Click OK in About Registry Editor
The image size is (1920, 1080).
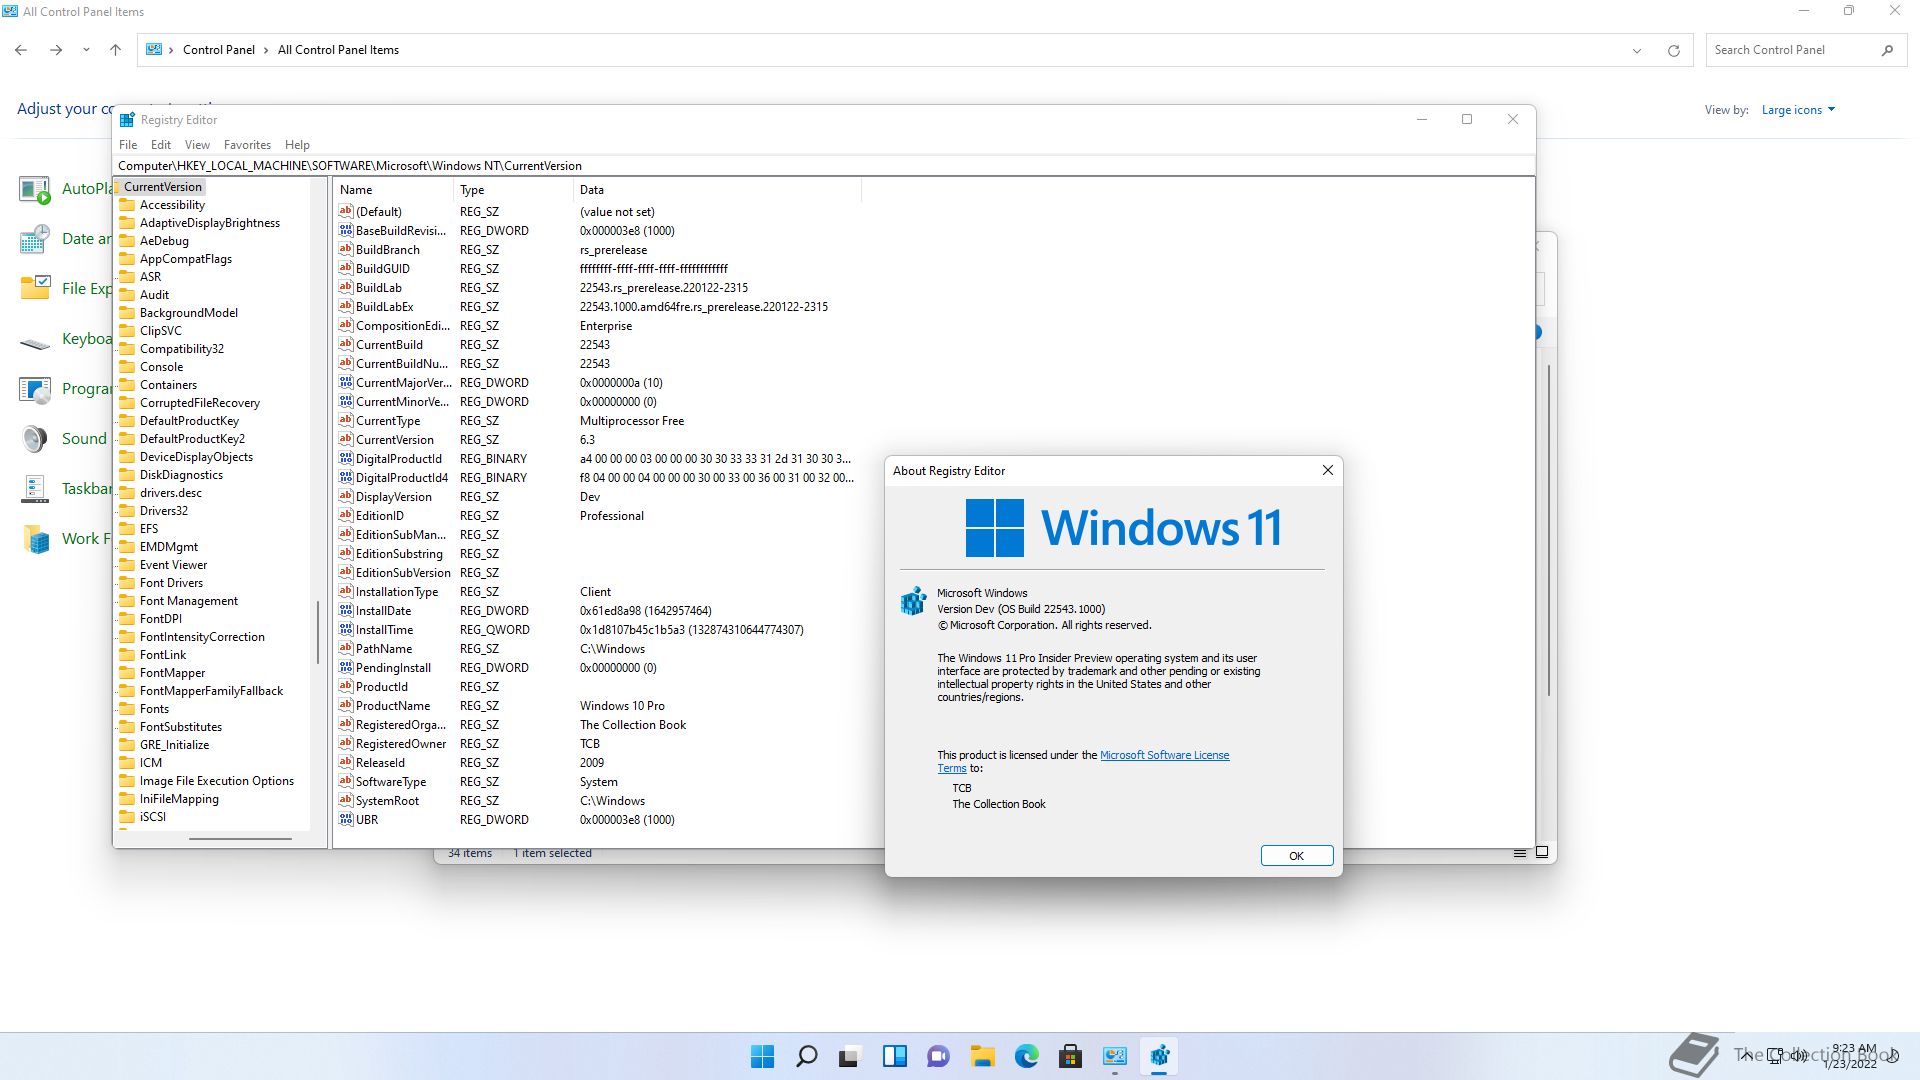pos(1296,856)
